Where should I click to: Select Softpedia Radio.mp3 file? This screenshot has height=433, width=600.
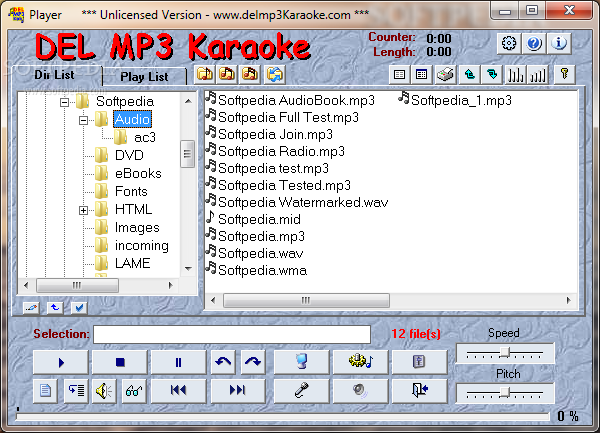276,151
